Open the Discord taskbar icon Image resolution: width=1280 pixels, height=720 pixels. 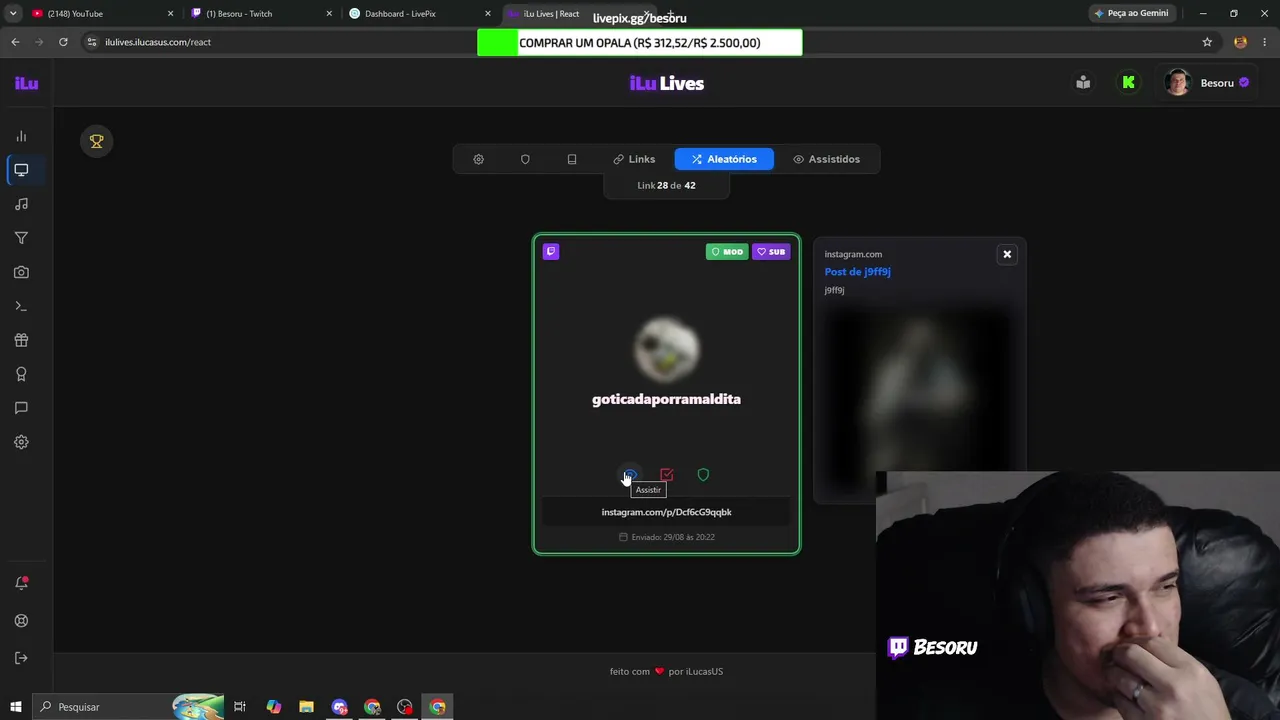(x=339, y=707)
